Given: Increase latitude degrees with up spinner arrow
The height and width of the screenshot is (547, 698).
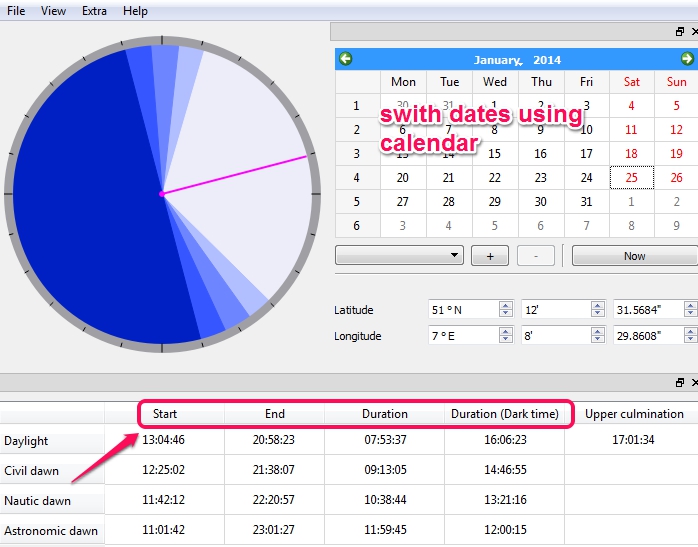Looking at the screenshot, I should tap(506, 305).
